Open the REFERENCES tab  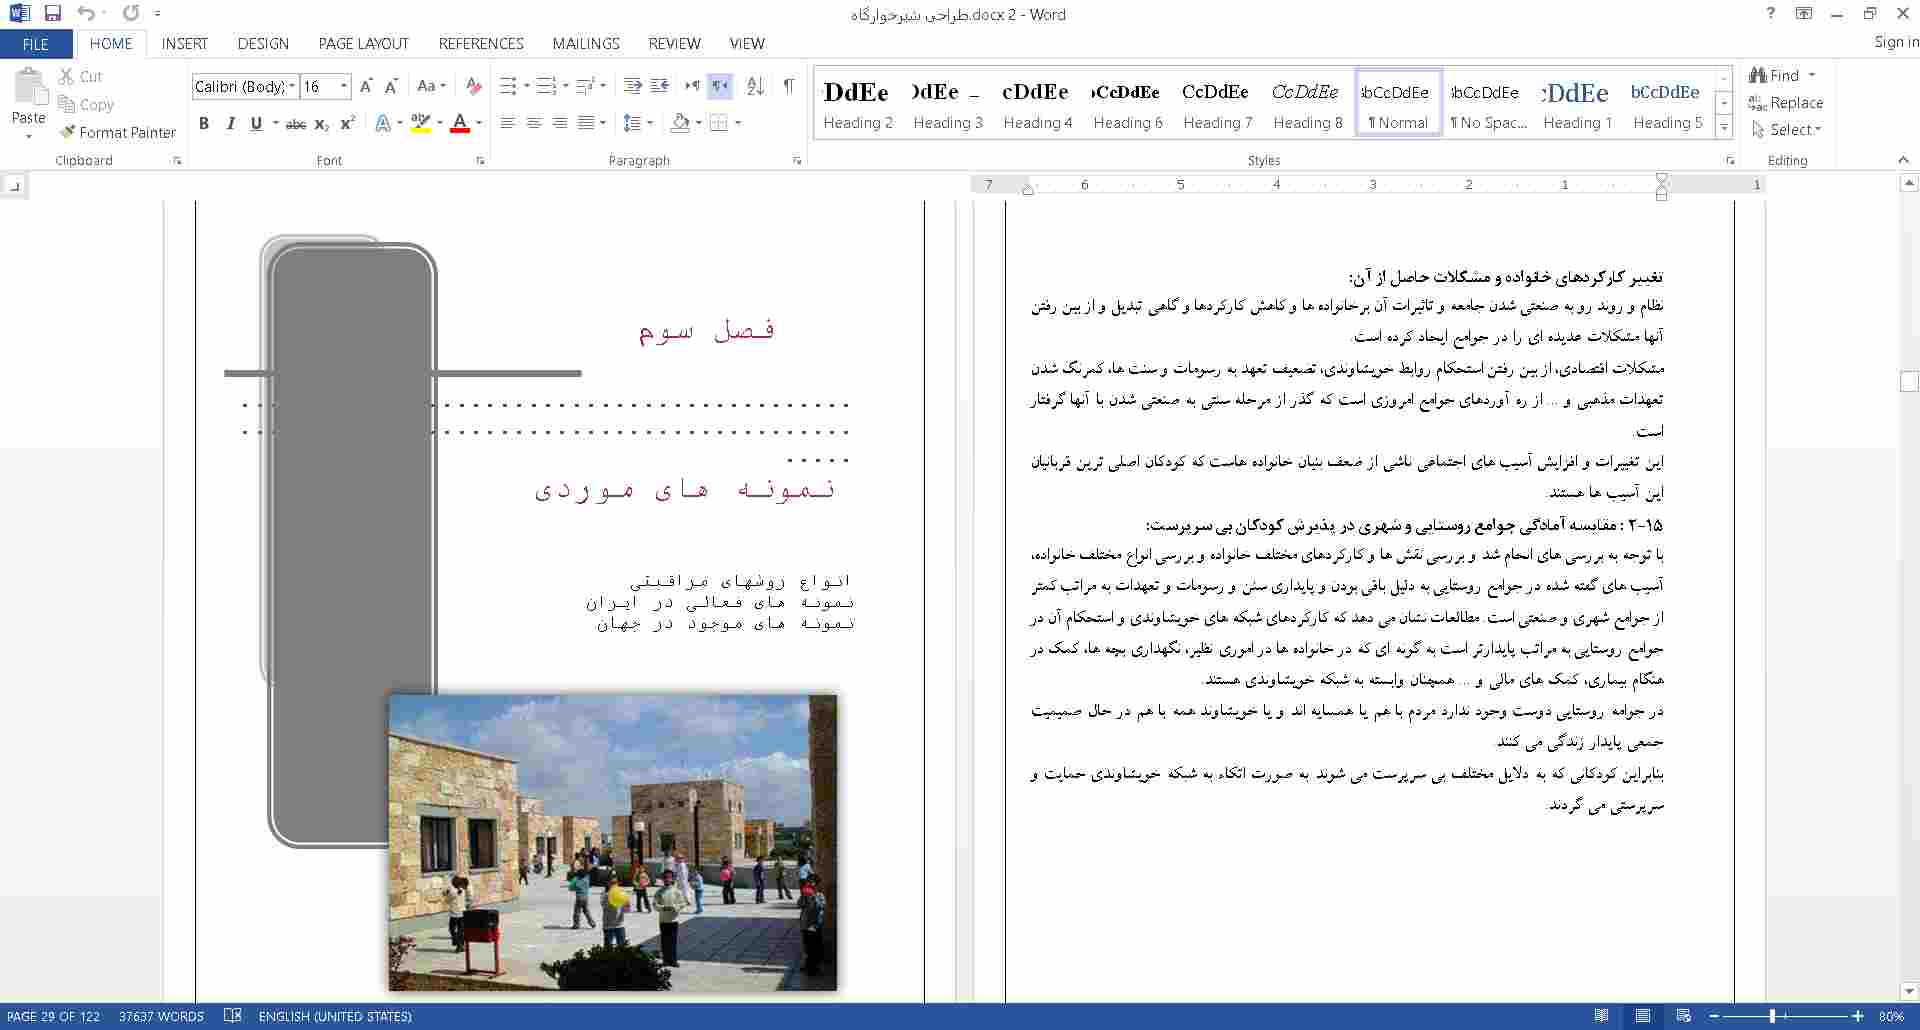(481, 44)
